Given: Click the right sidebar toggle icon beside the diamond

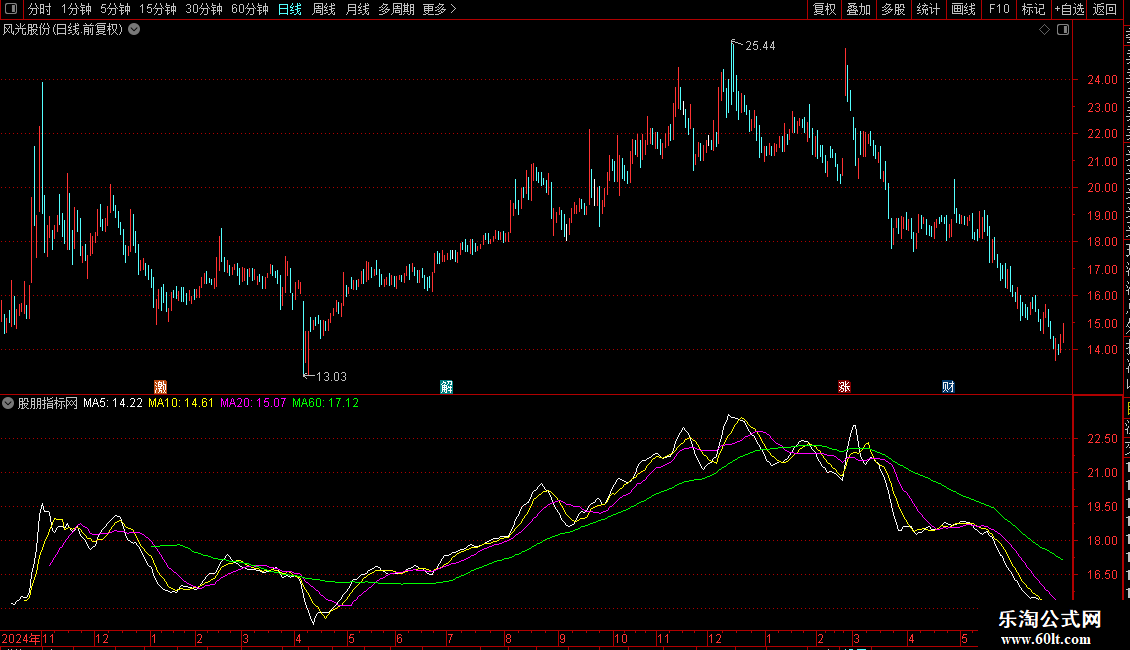Looking at the screenshot, I should (1063, 30).
